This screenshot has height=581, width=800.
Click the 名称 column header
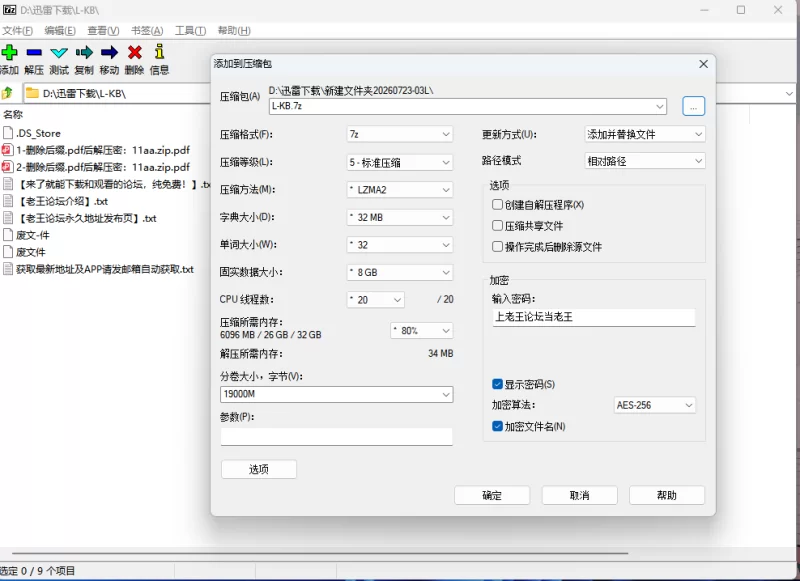coord(13,114)
